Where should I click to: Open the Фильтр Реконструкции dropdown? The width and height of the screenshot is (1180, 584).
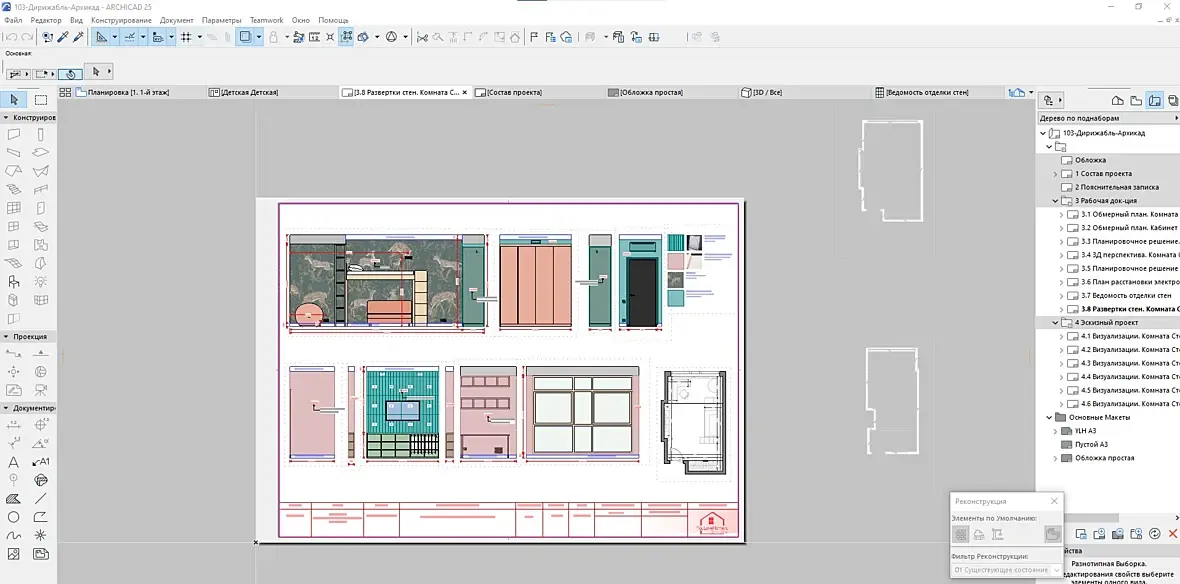point(1005,570)
